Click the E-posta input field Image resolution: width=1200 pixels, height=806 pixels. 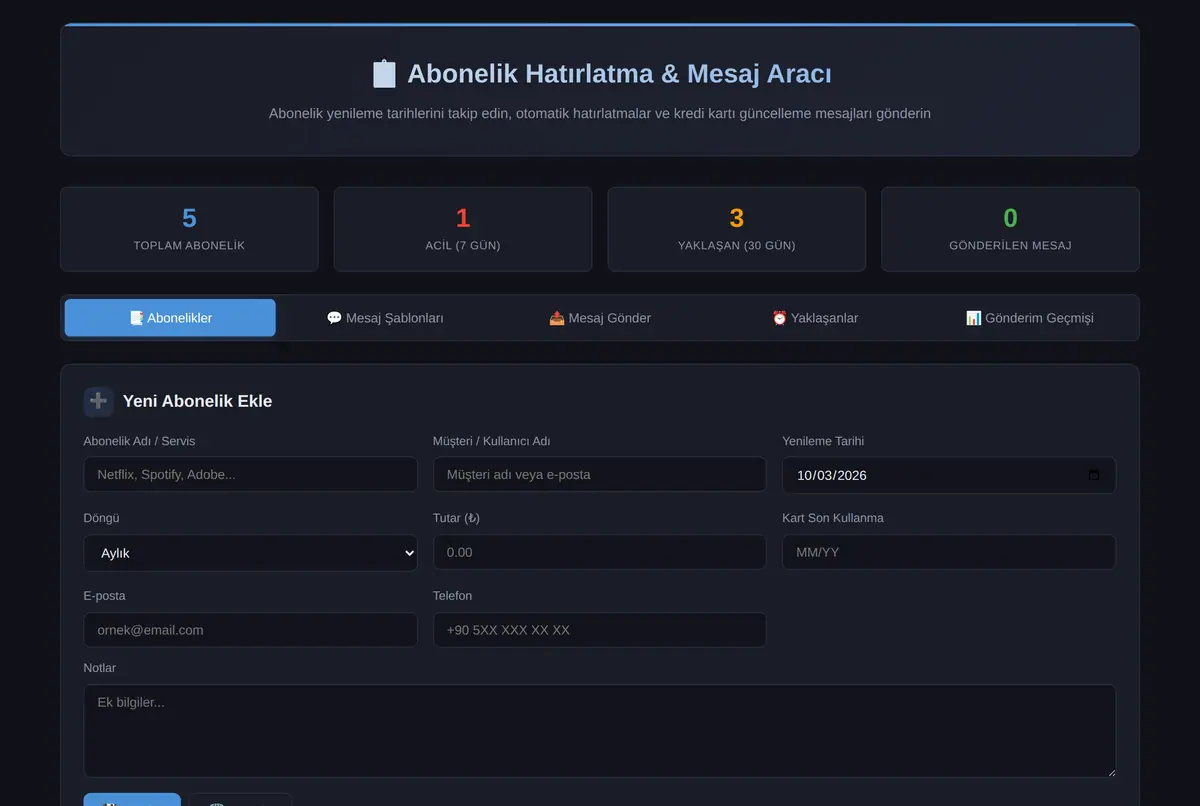click(251, 630)
